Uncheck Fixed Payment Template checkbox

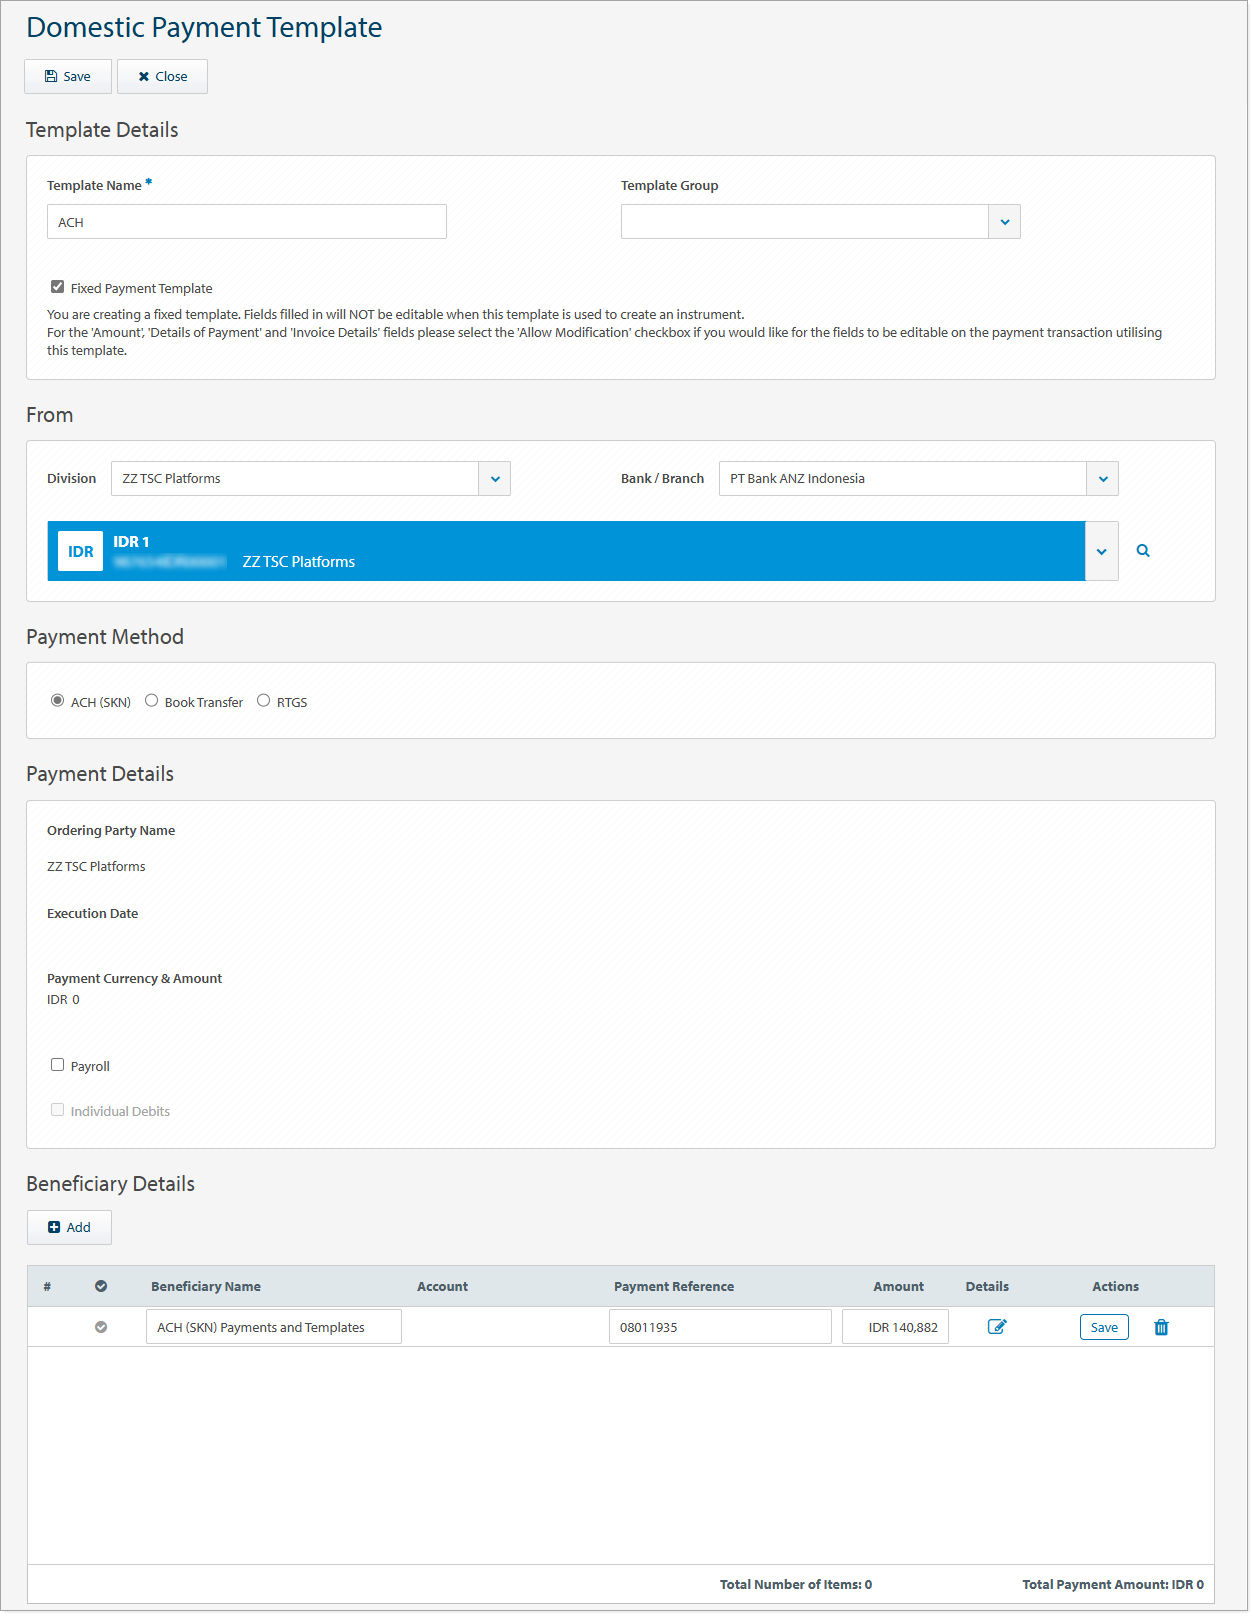[58, 287]
